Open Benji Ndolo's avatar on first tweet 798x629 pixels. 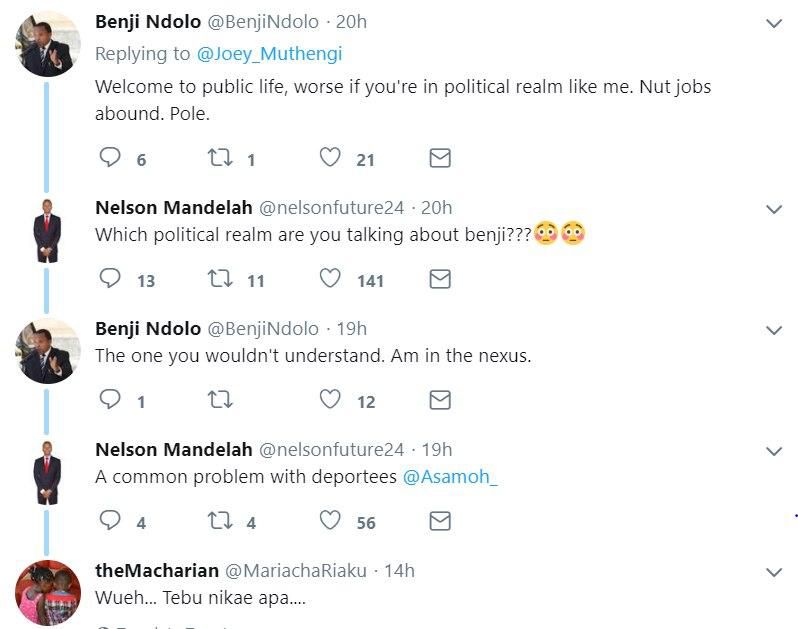(48, 45)
